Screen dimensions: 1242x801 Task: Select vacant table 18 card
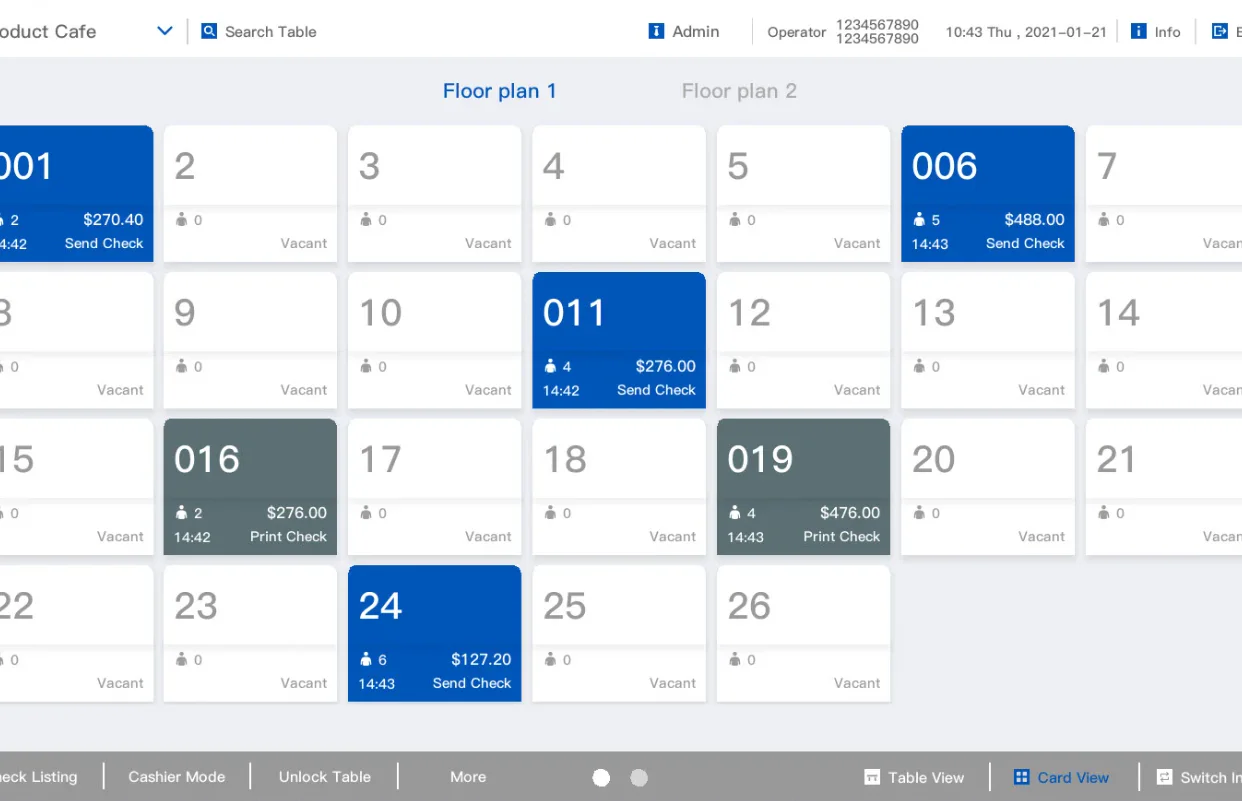click(619, 487)
